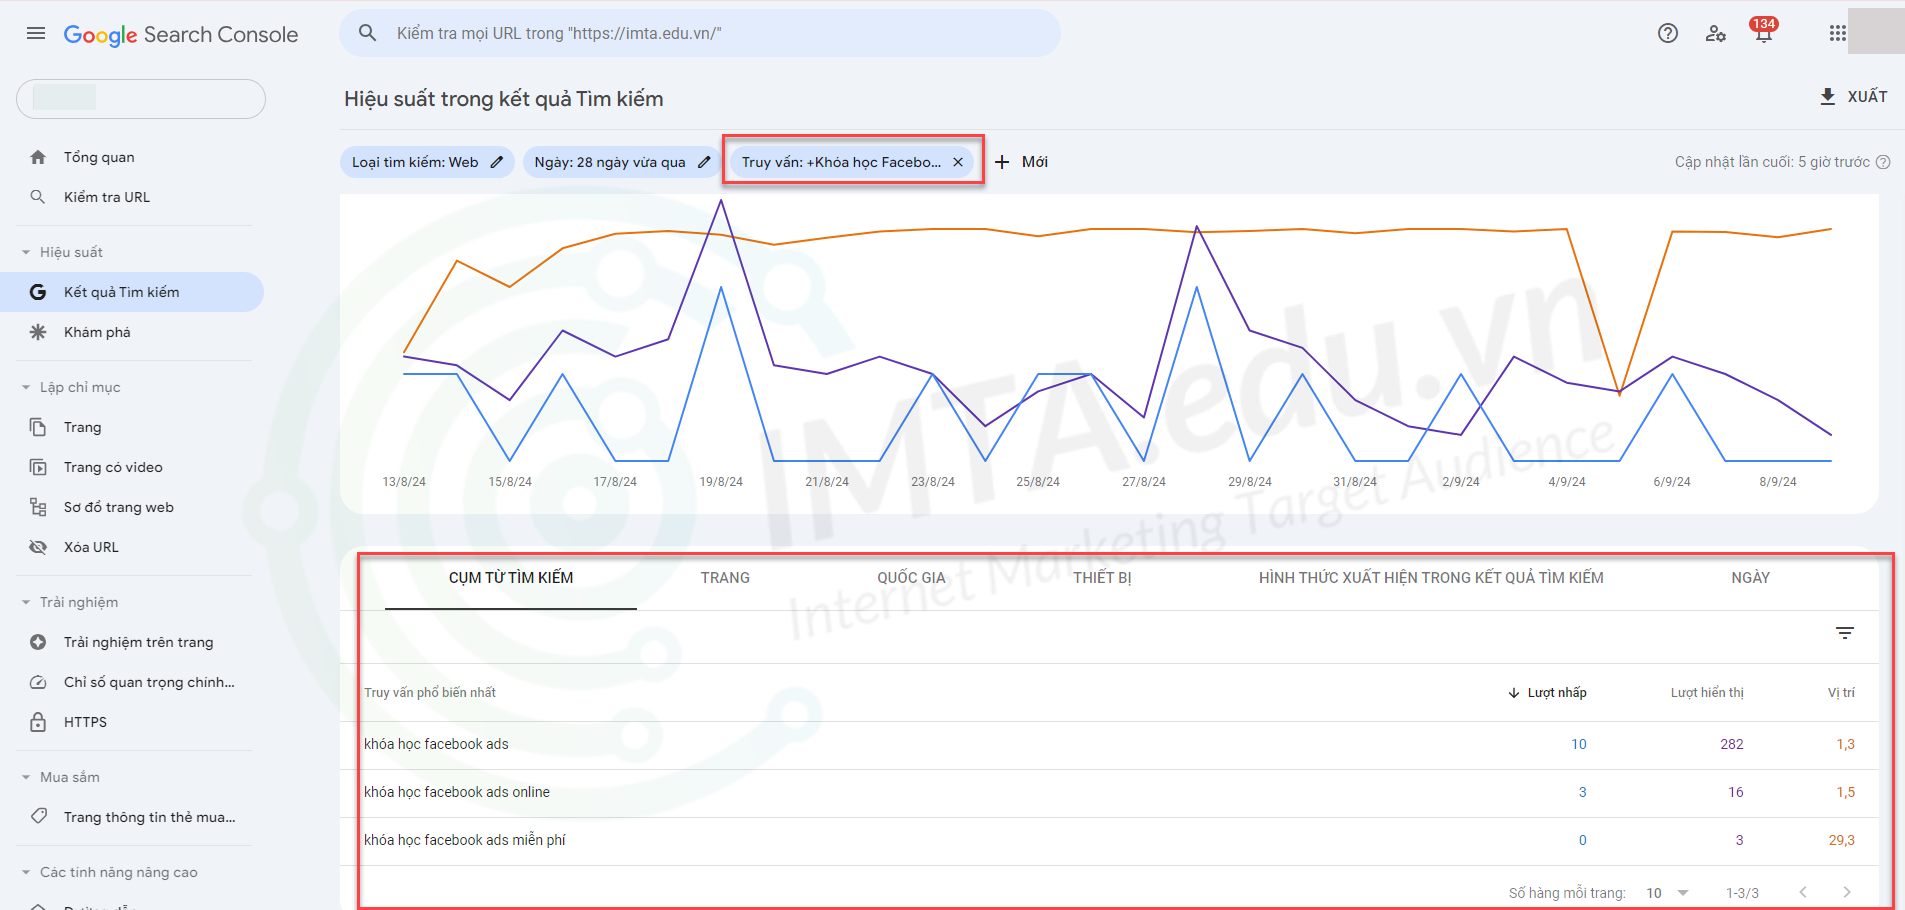
Task: Collapse the Mua sắm section
Action: click(x=26, y=777)
